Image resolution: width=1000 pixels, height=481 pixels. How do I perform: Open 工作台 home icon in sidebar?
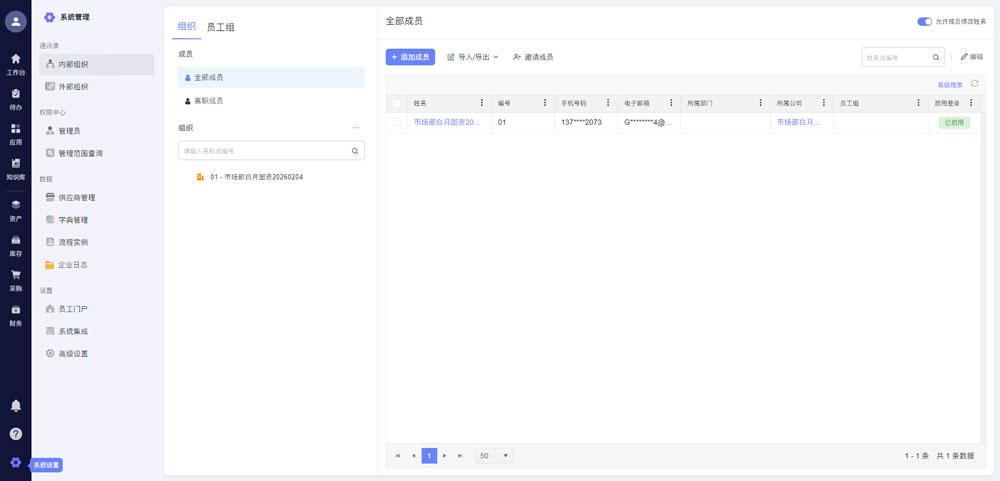15,62
